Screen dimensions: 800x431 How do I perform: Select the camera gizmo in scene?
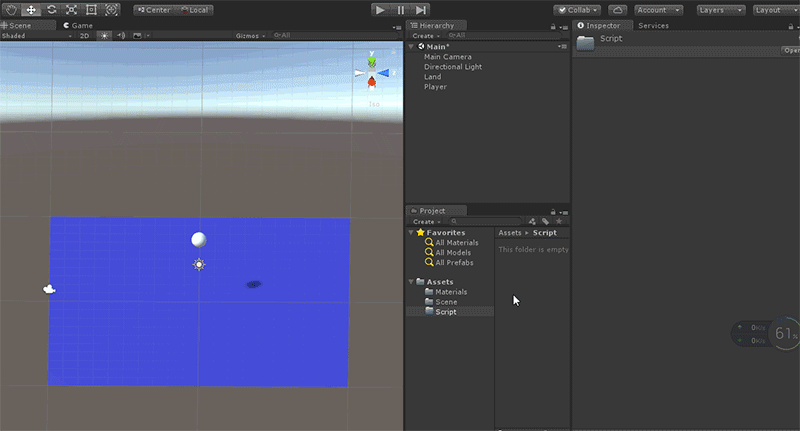click(x=49, y=289)
